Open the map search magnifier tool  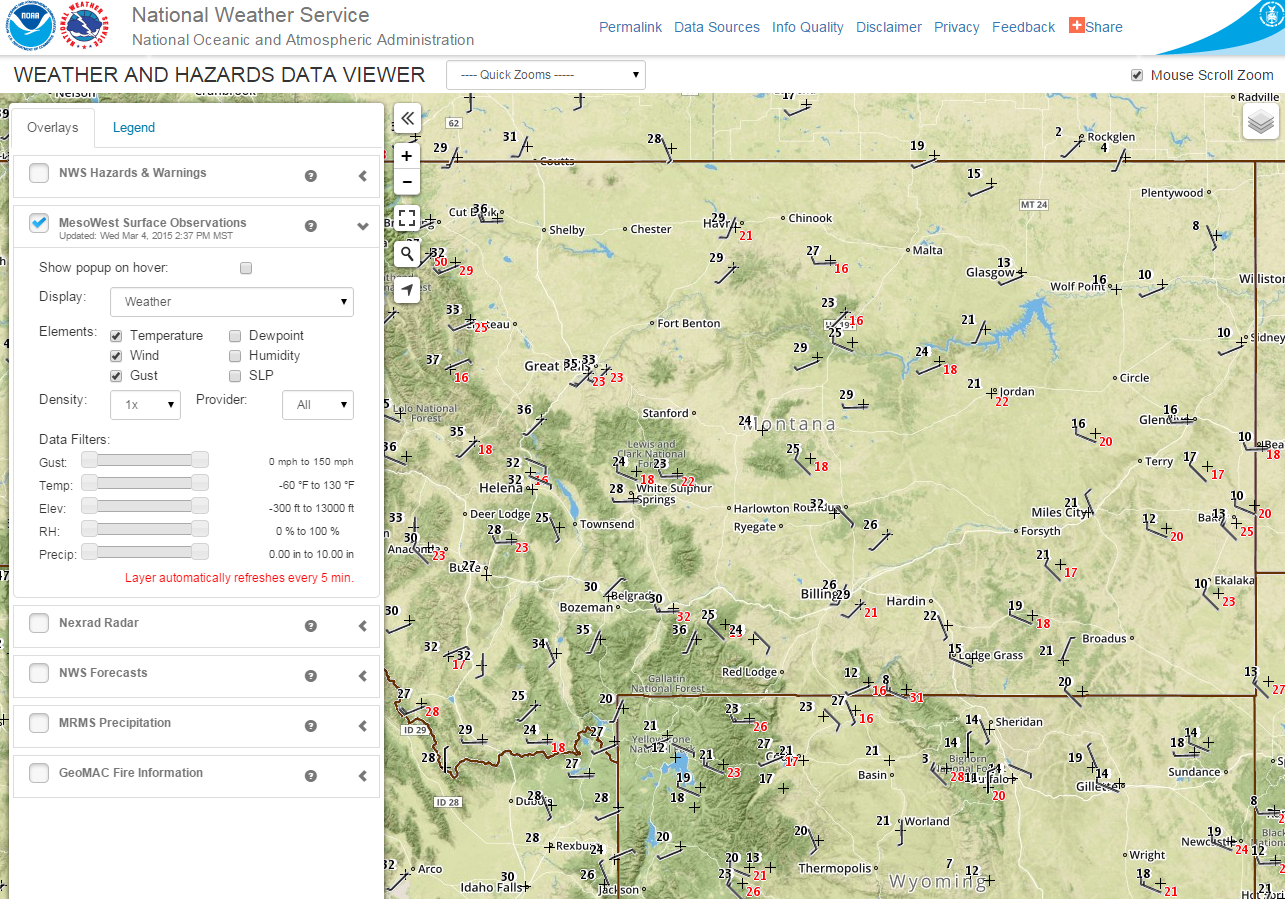pos(407,254)
